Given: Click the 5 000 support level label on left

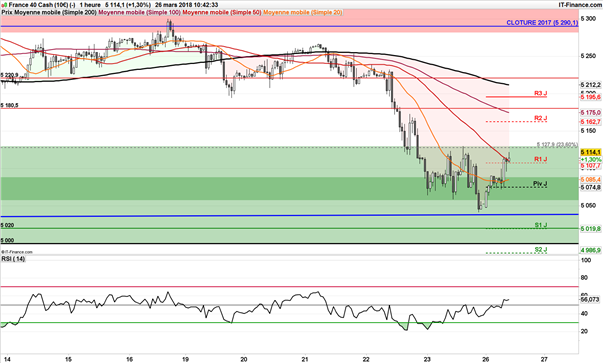Looking at the screenshot, I should tap(7, 240).
